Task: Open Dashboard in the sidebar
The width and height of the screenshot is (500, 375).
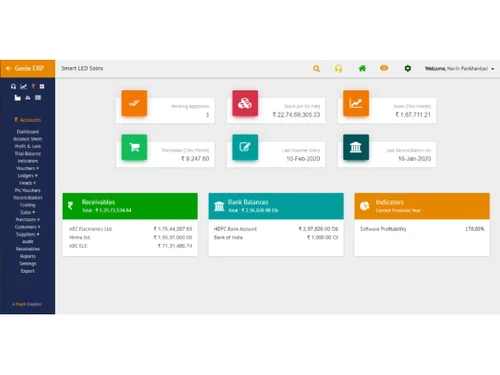Action: [x=28, y=132]
